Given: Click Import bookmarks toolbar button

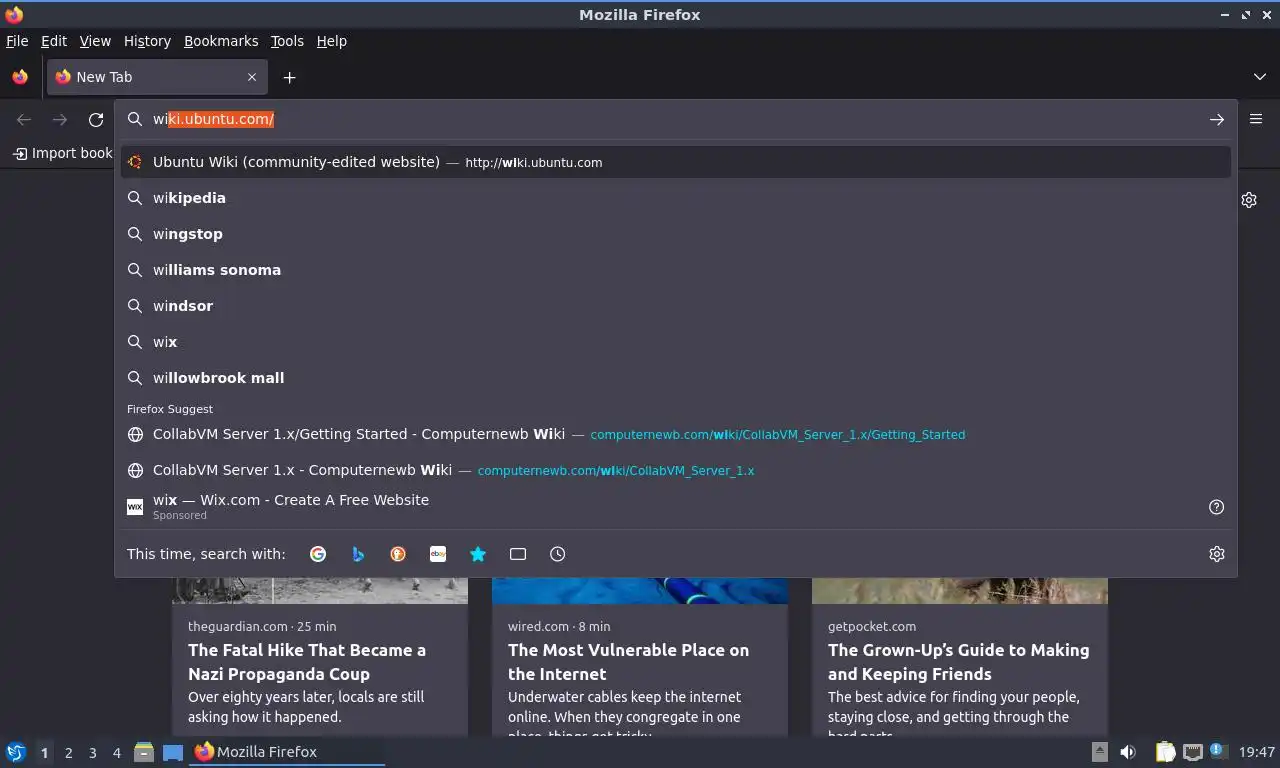Looking at the screenshot, I should pos(62,153).
